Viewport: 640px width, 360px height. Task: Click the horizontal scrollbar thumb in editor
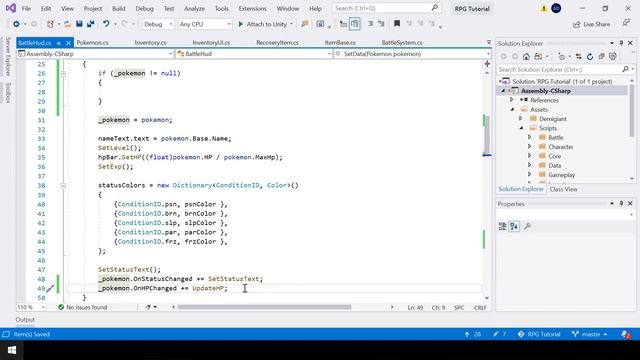[x=264, y=307]
